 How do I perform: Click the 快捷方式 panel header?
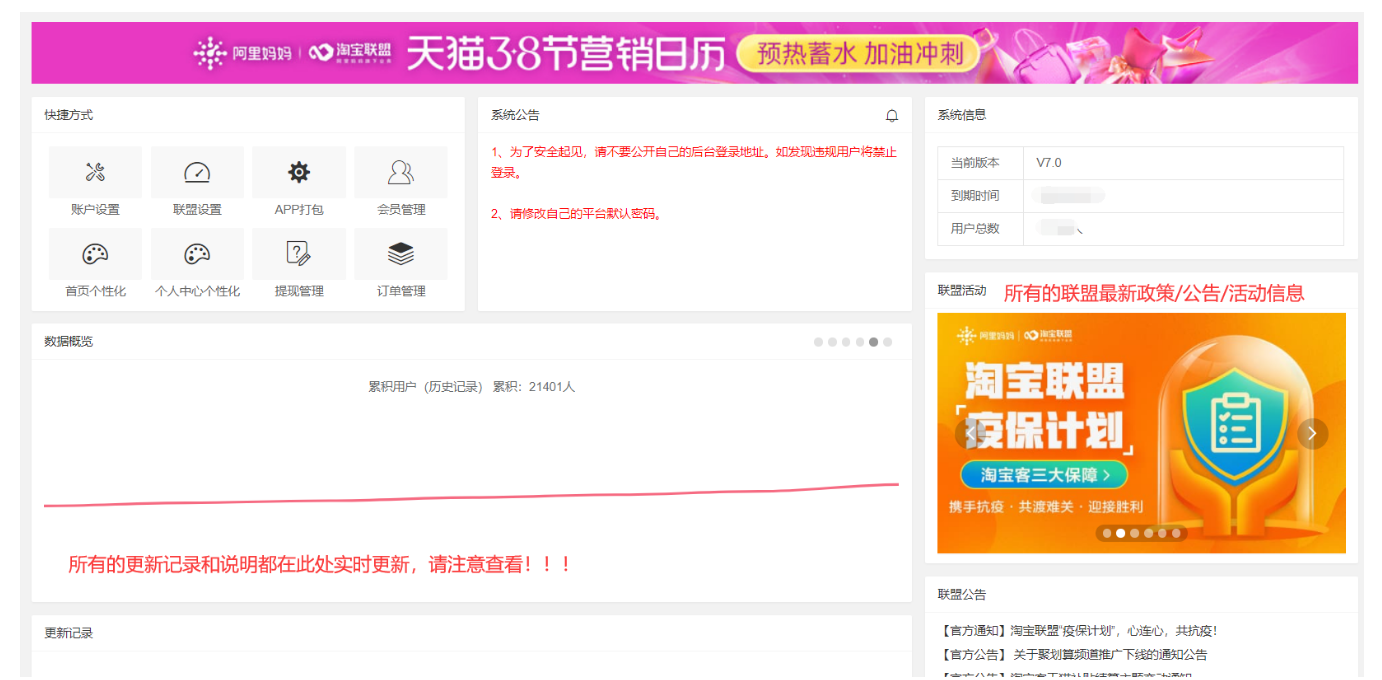[x=68, y=115]
